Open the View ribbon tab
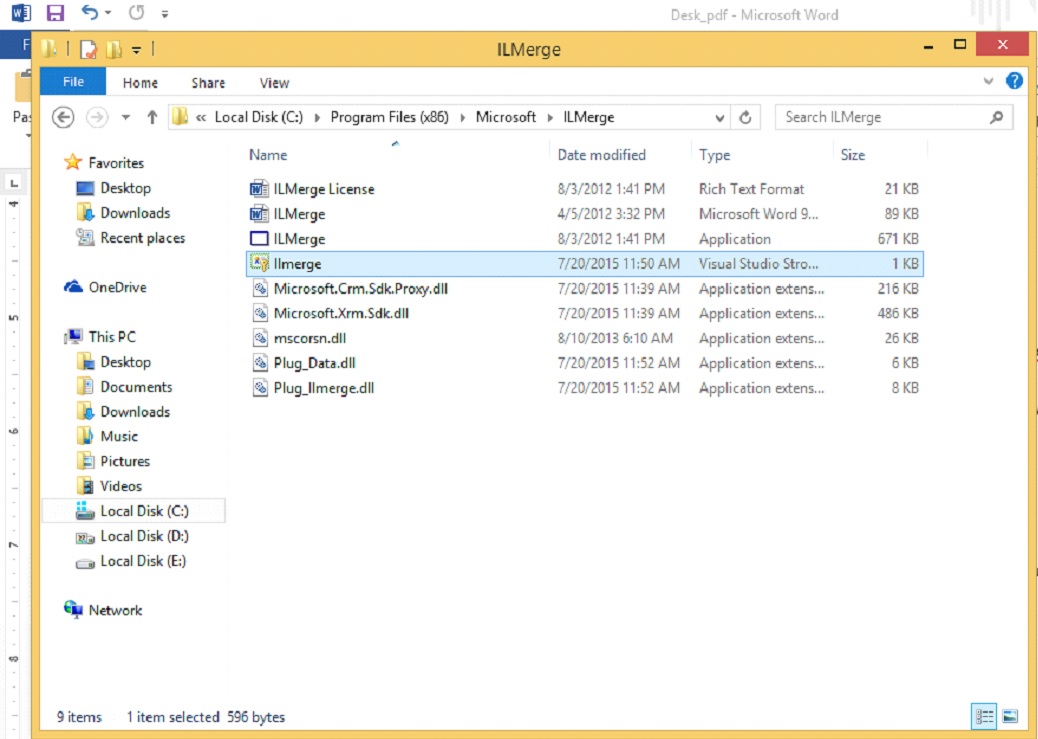 point(274,83)
